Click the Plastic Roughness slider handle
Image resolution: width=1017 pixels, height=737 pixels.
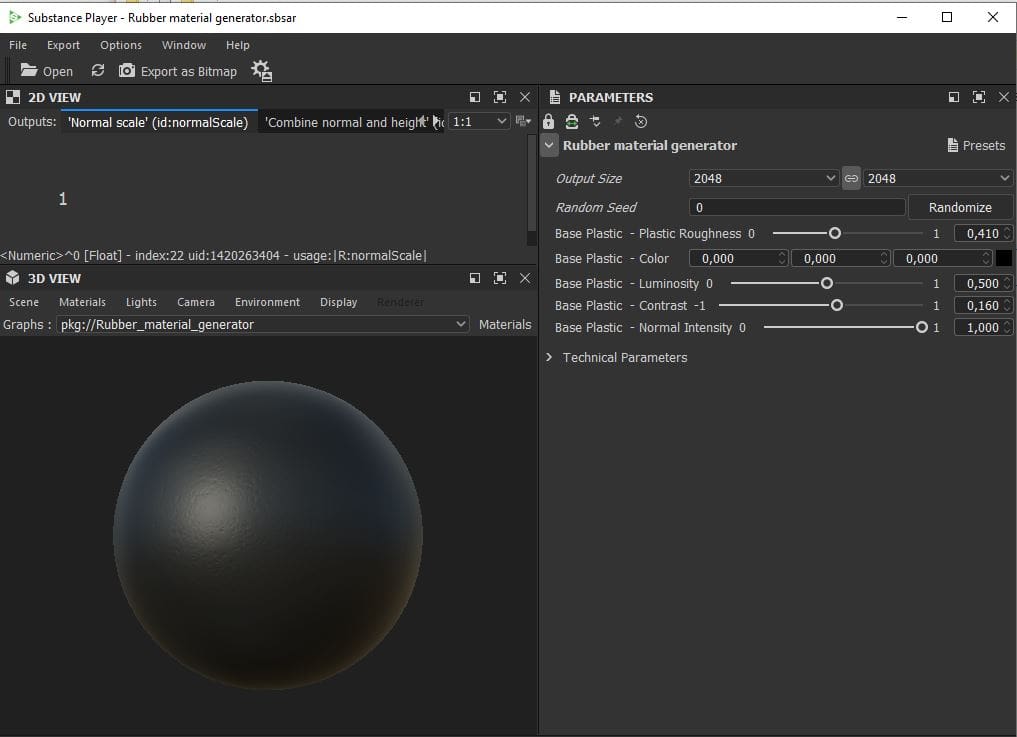835,233
